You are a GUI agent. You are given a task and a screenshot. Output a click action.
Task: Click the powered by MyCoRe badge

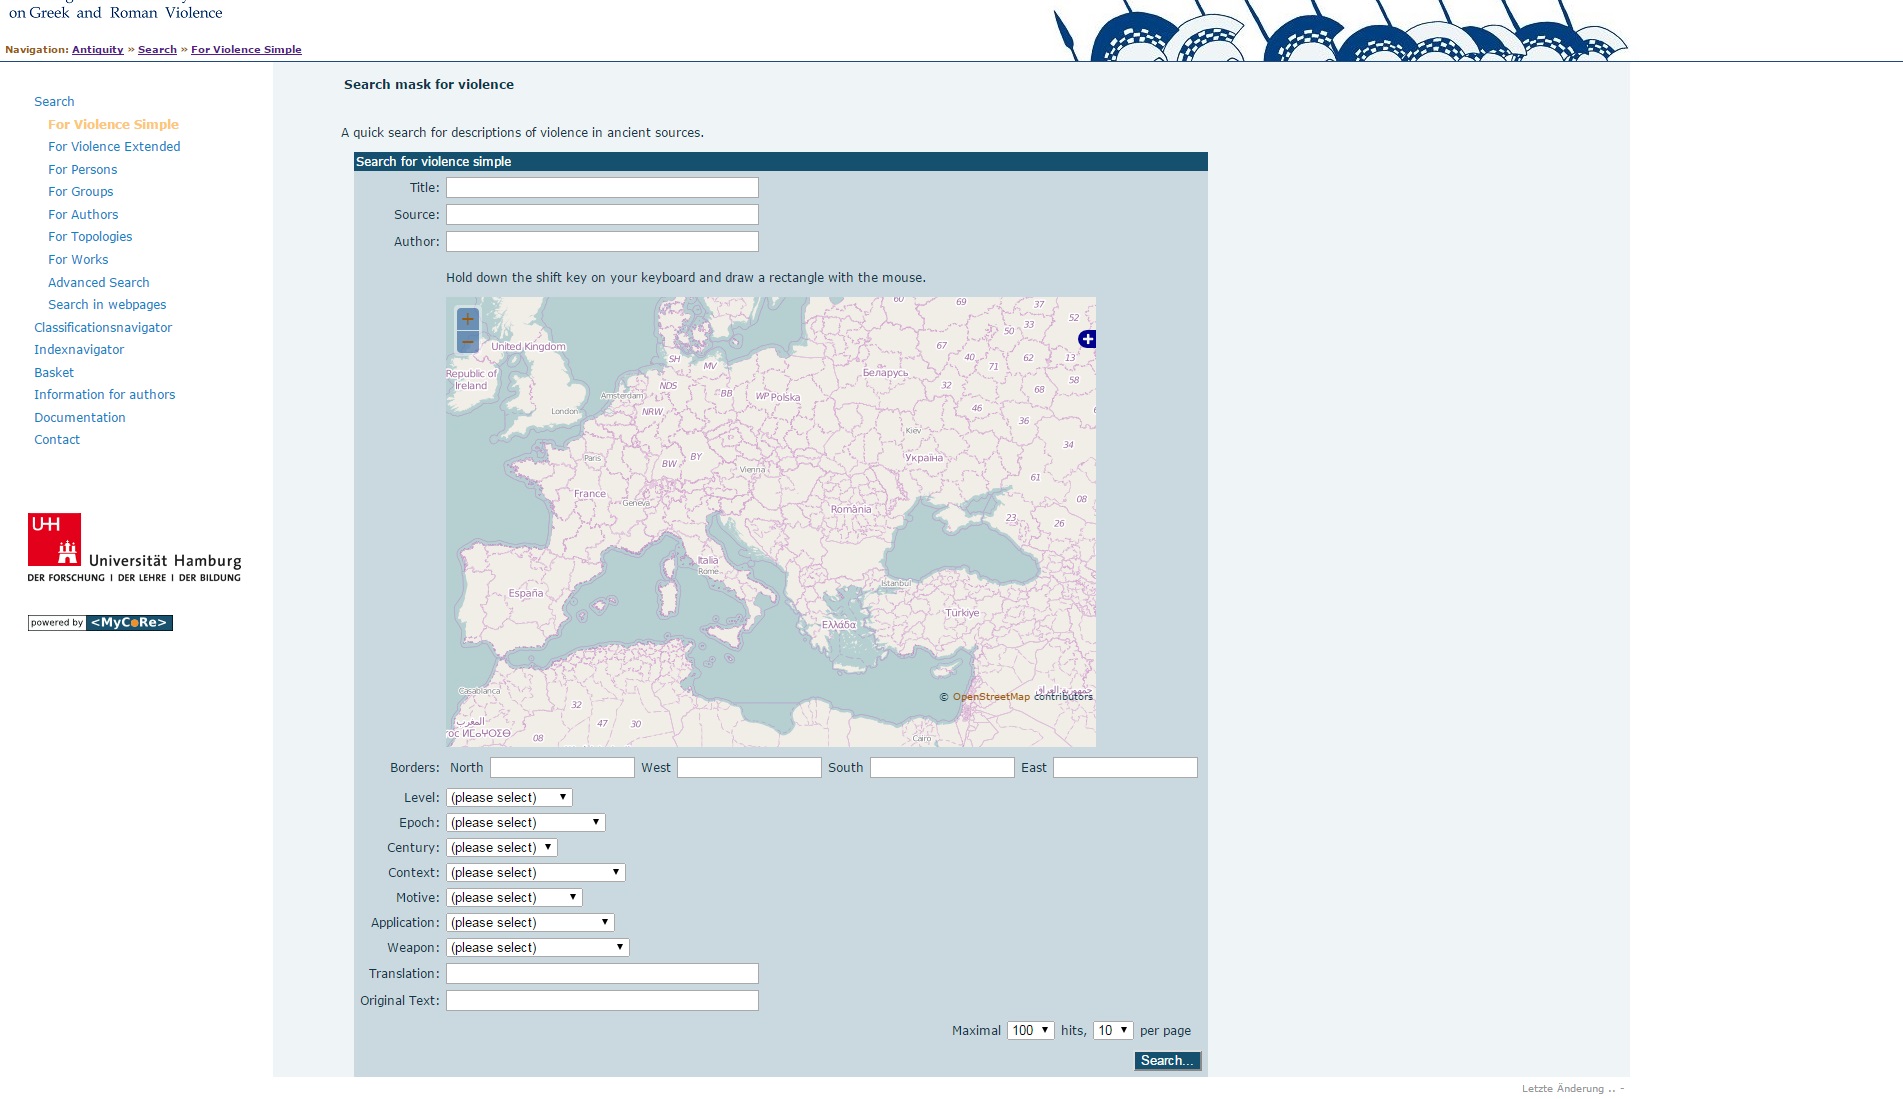[100, 623]
